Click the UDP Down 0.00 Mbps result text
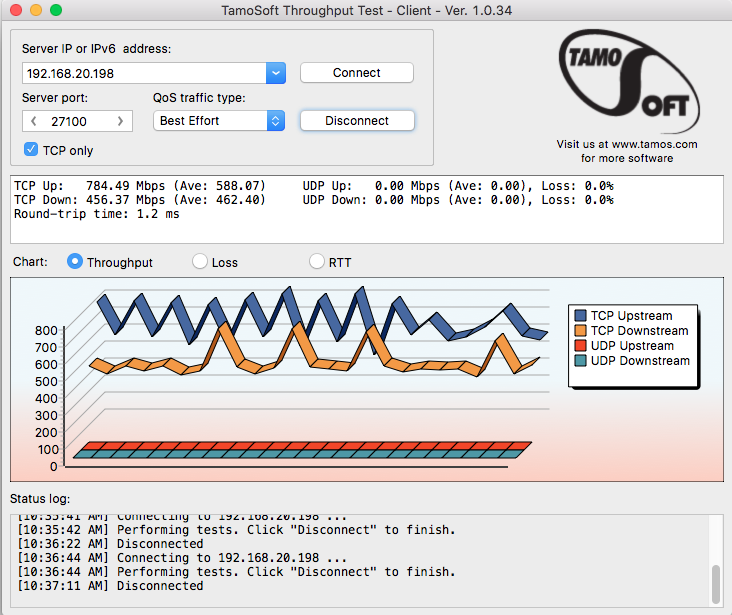This screenshot has height=615, width=732. [458, 200]
